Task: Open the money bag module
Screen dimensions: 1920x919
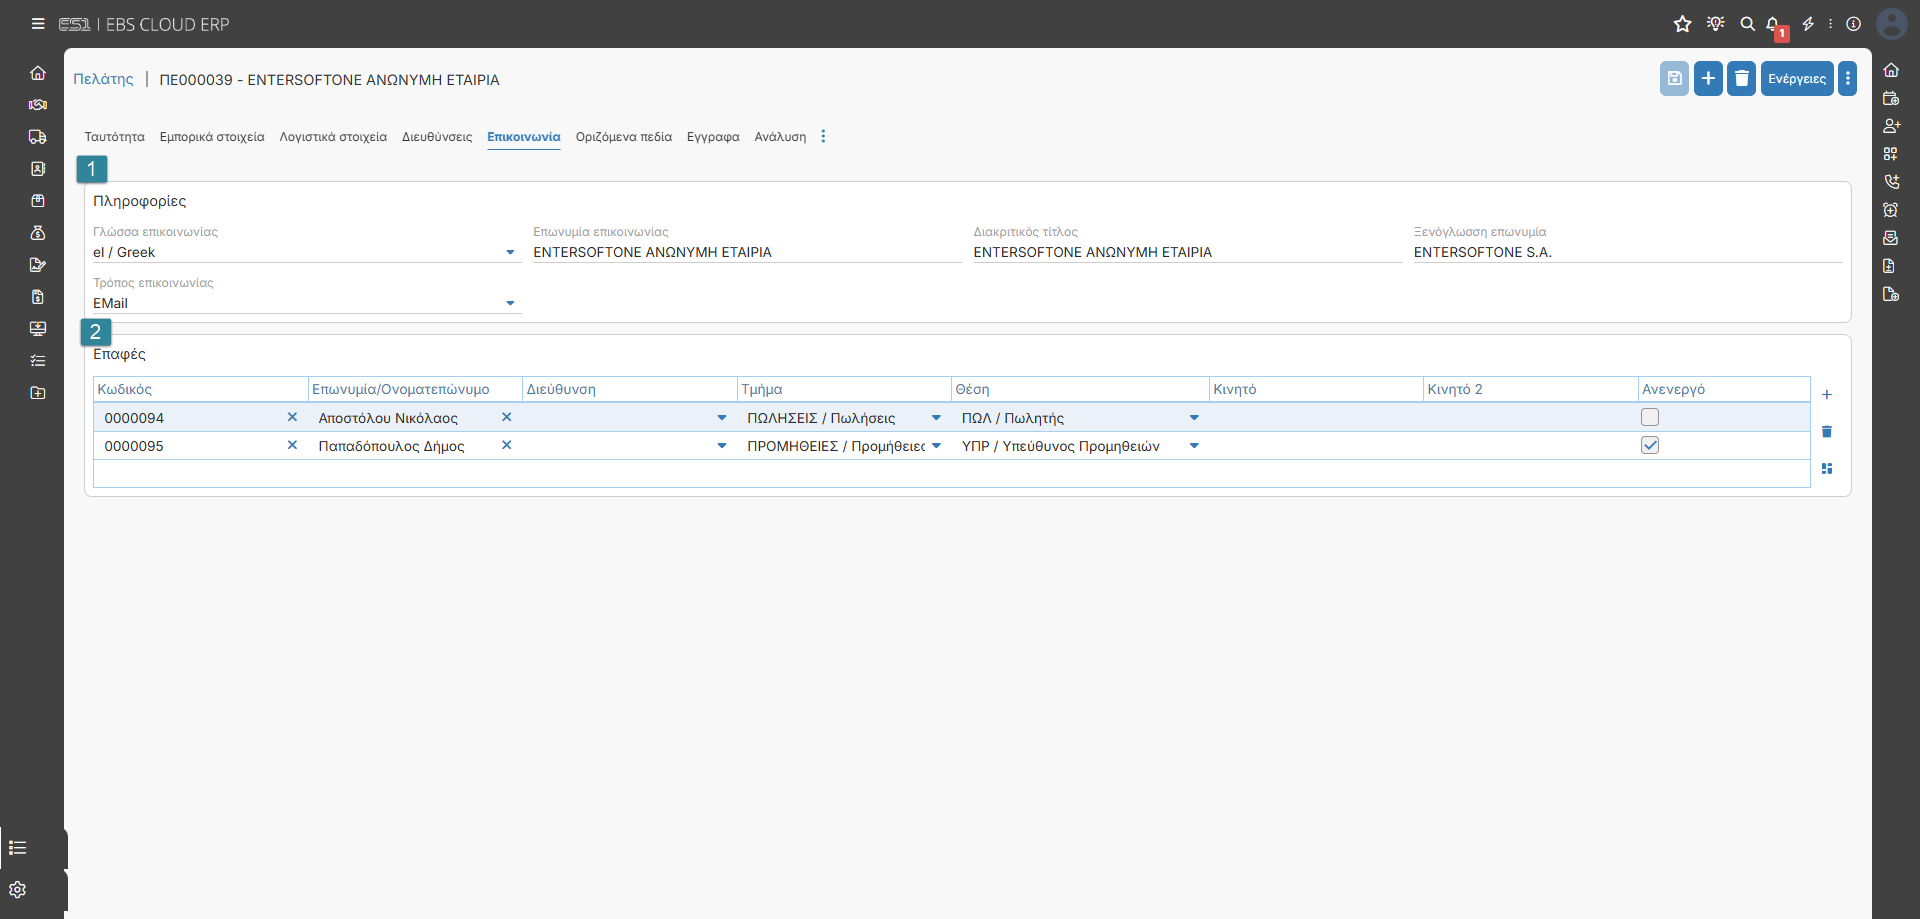Action: coord(38,233)
